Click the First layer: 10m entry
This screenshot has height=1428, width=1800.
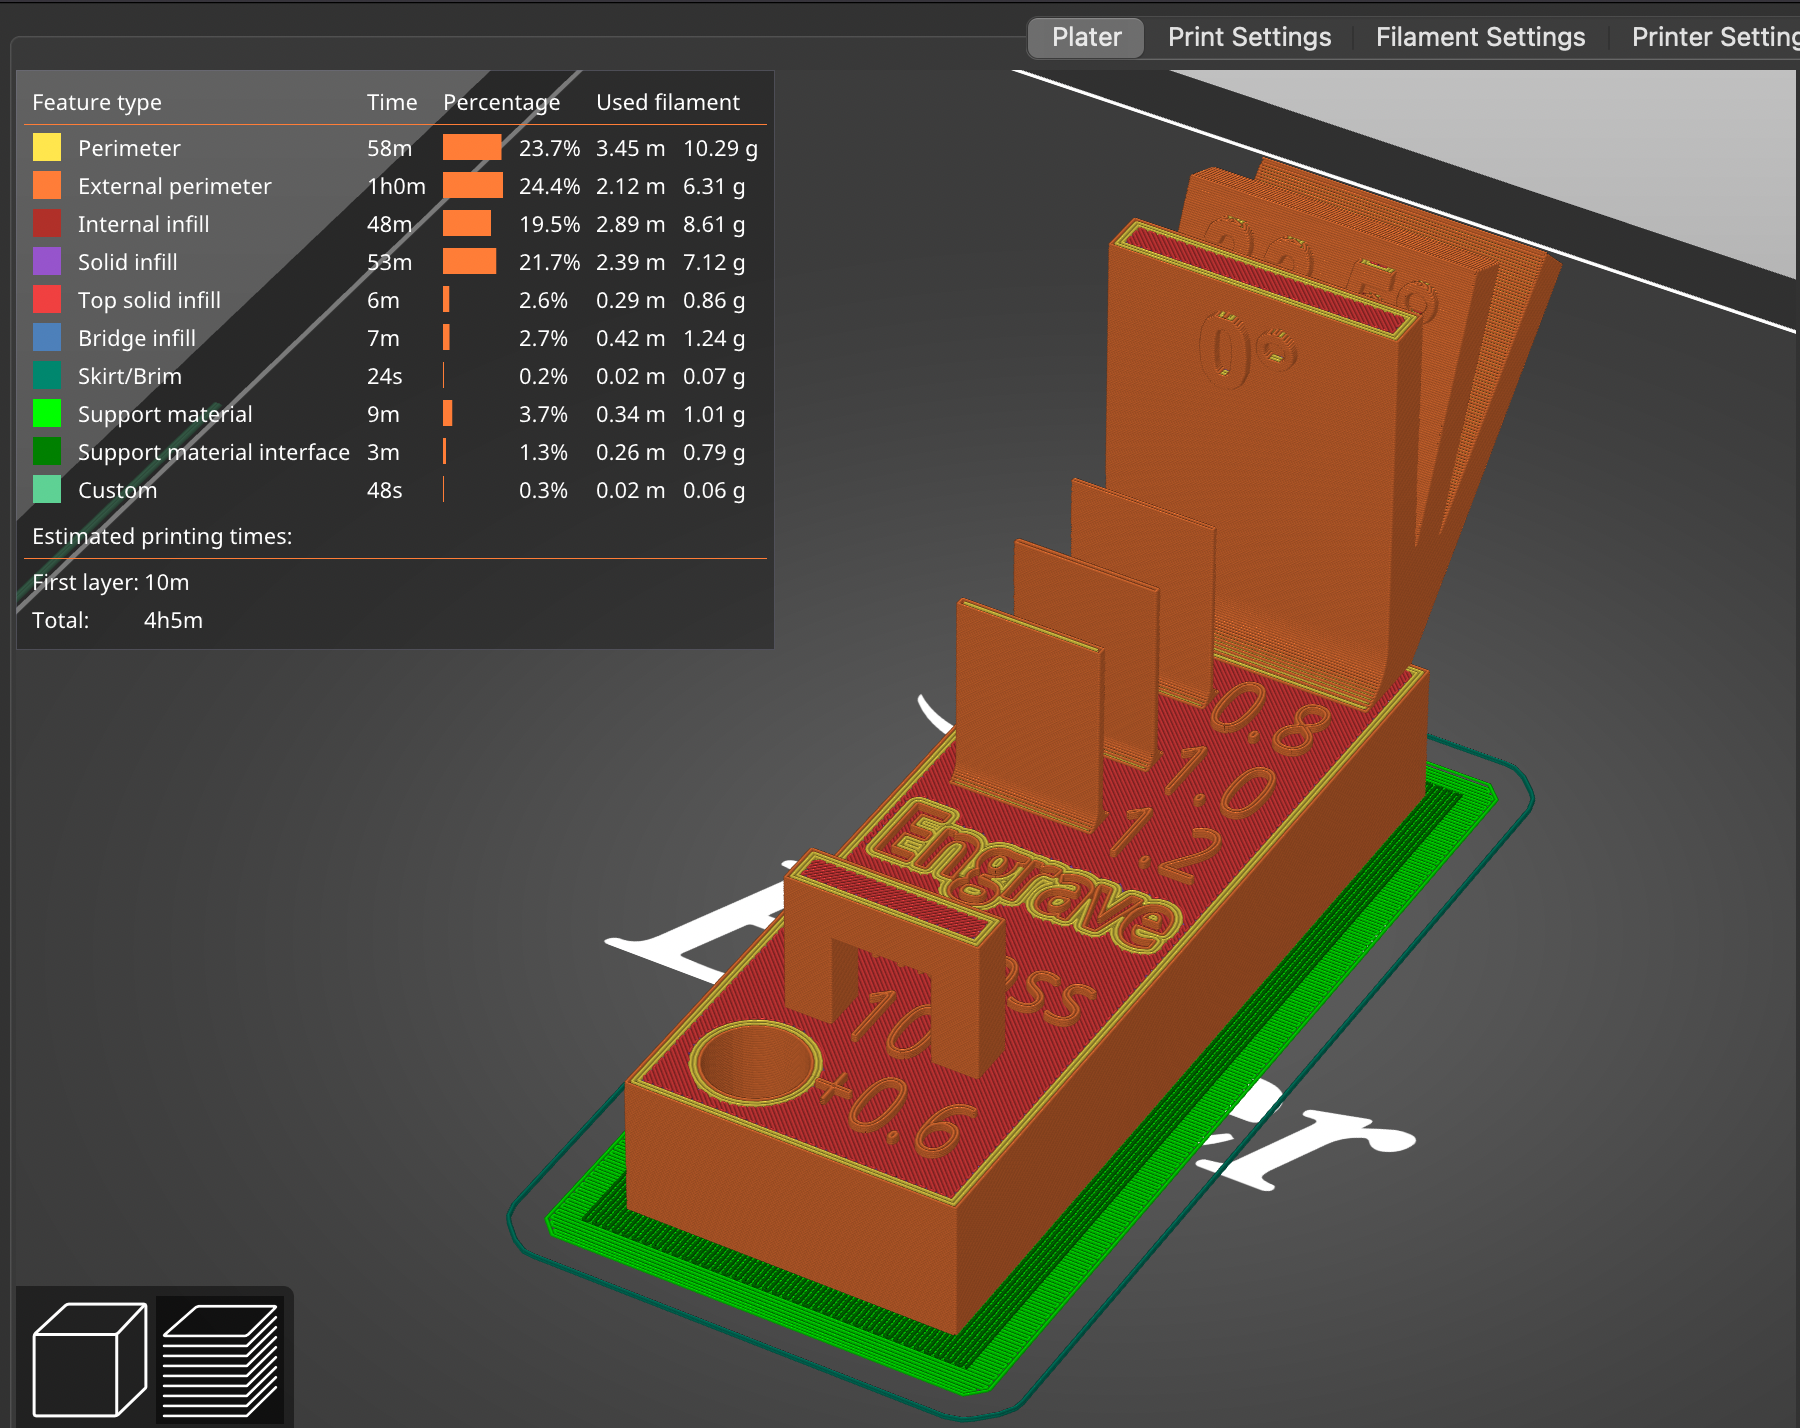click(111, 582)
